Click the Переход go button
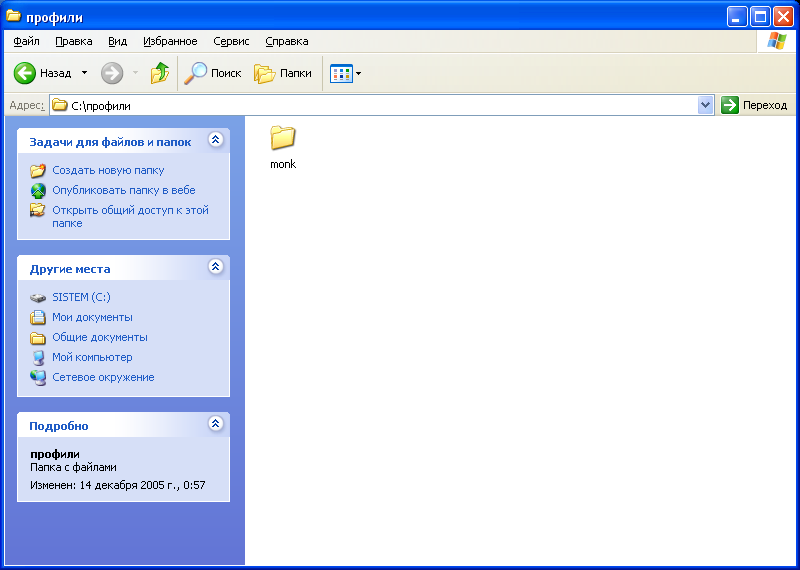 [x=754, y=106]
